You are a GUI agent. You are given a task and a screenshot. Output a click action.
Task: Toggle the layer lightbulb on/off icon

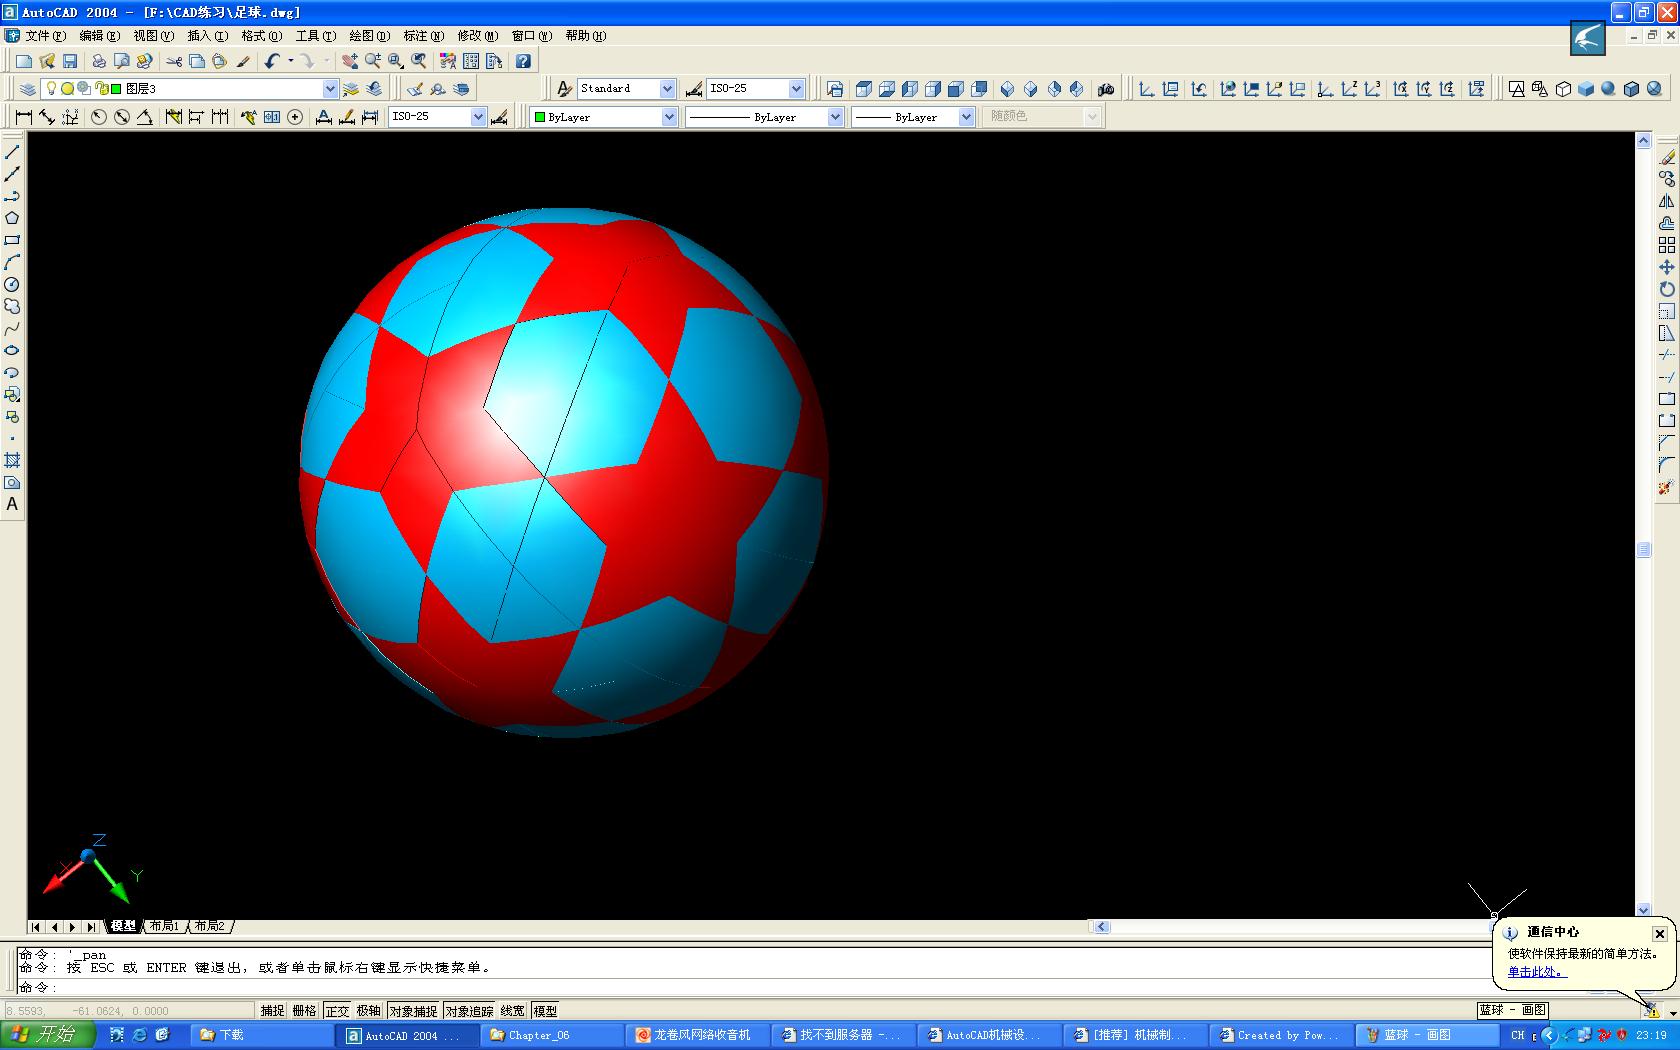click(x=51, y=89)
